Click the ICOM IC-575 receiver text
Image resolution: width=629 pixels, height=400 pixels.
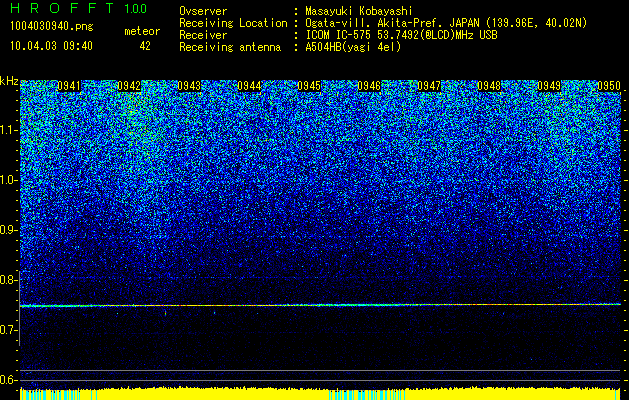401,35
